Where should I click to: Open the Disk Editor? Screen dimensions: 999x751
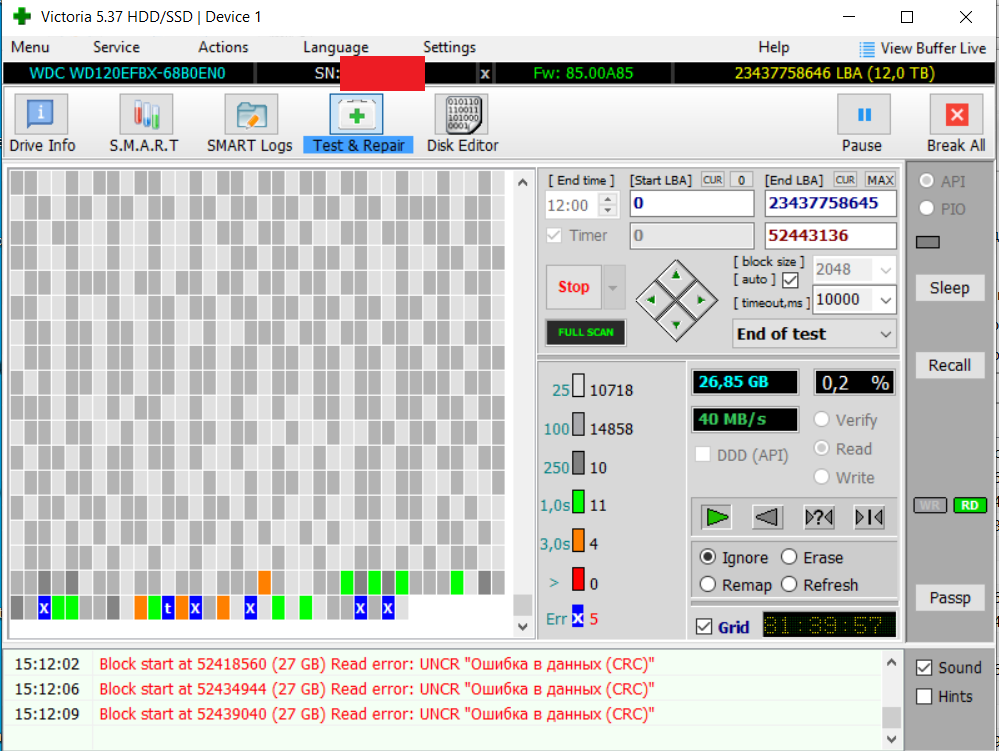(461, 121)
